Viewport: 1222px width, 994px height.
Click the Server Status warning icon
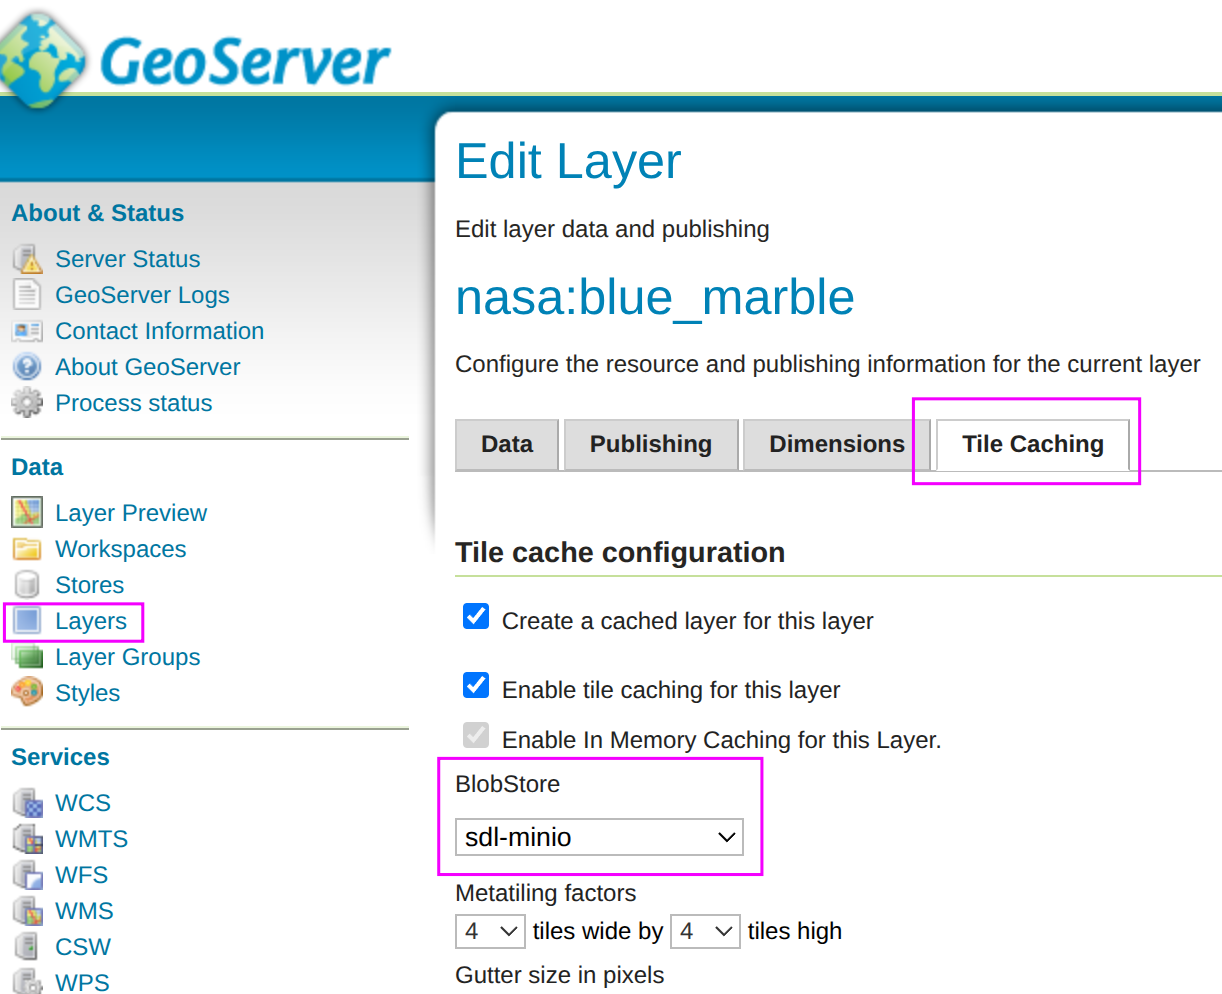(27, 259)
